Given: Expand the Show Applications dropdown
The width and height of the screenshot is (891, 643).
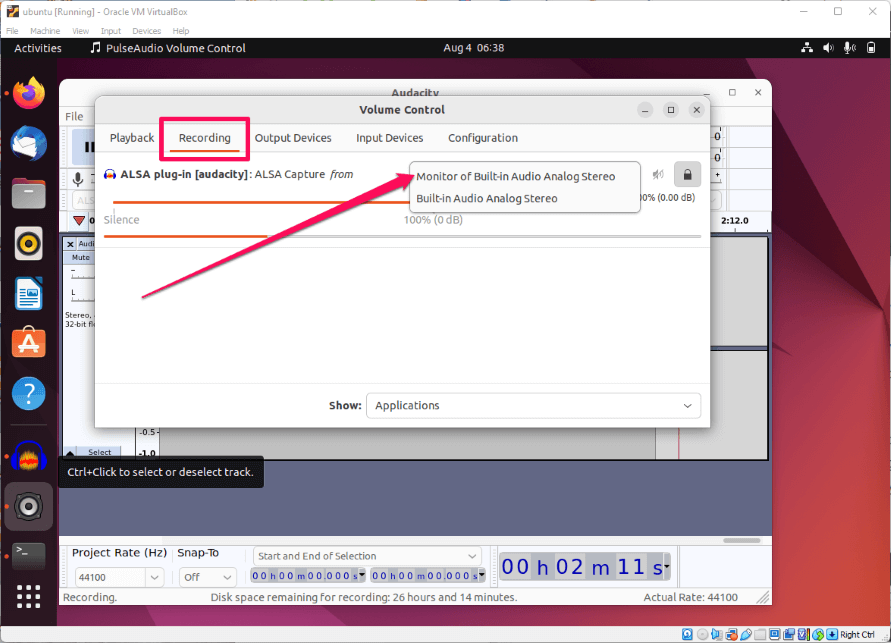Looking at the screenshot, I should [x=533, y=406].
